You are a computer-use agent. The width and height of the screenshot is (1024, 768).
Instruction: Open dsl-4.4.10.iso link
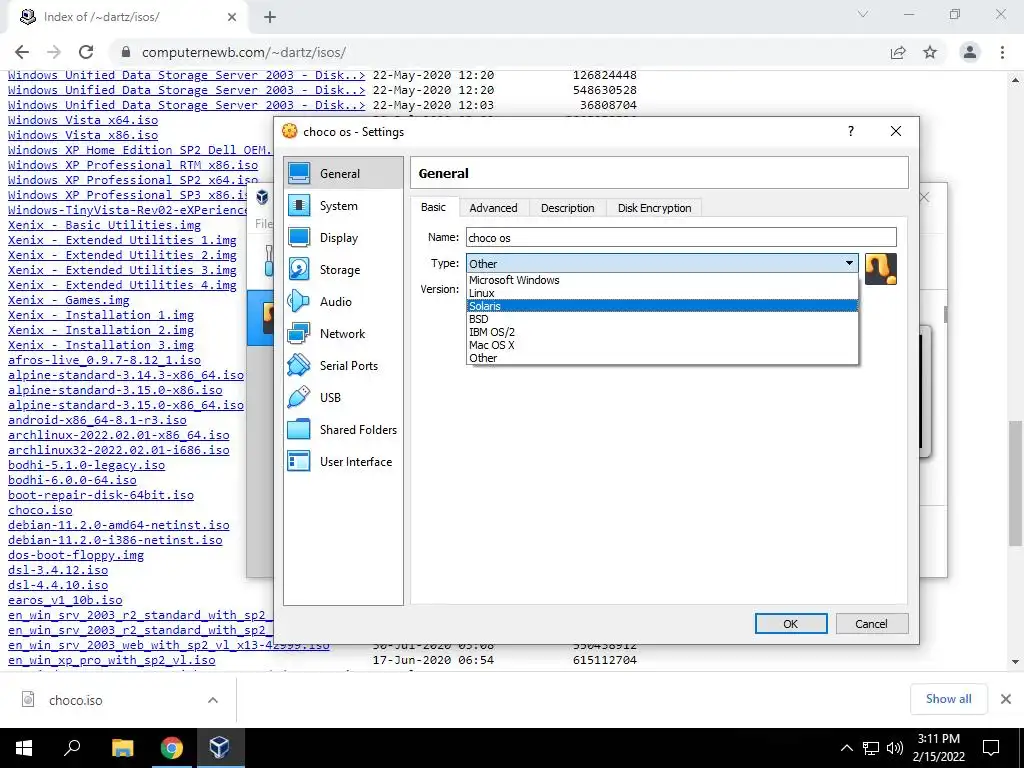(58, 585)
